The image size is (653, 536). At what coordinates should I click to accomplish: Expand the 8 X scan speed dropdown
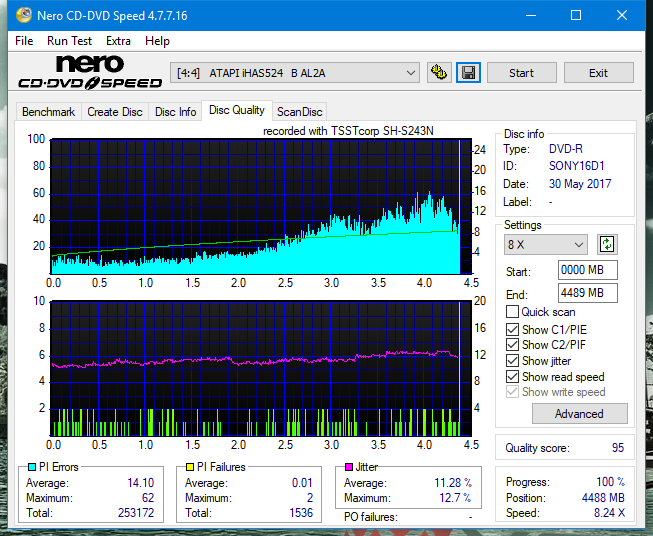[x=546, y=244]
